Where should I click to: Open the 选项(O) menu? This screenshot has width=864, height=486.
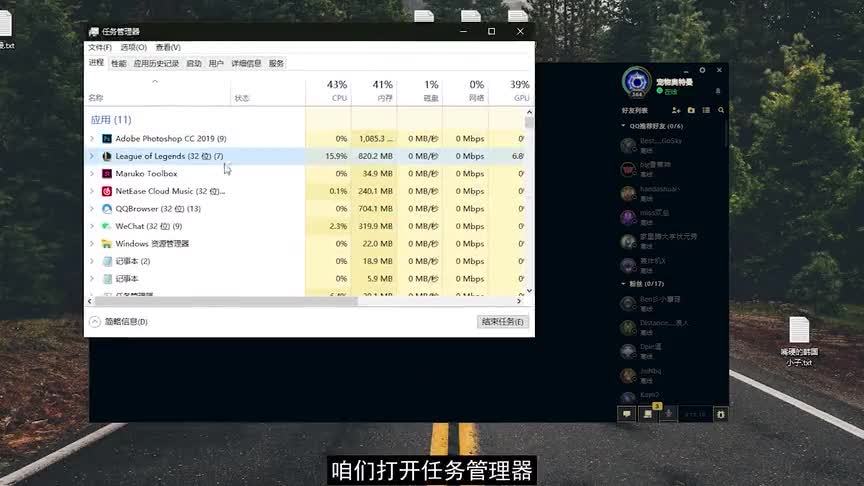pyautogui.click(x=133, y=47)
